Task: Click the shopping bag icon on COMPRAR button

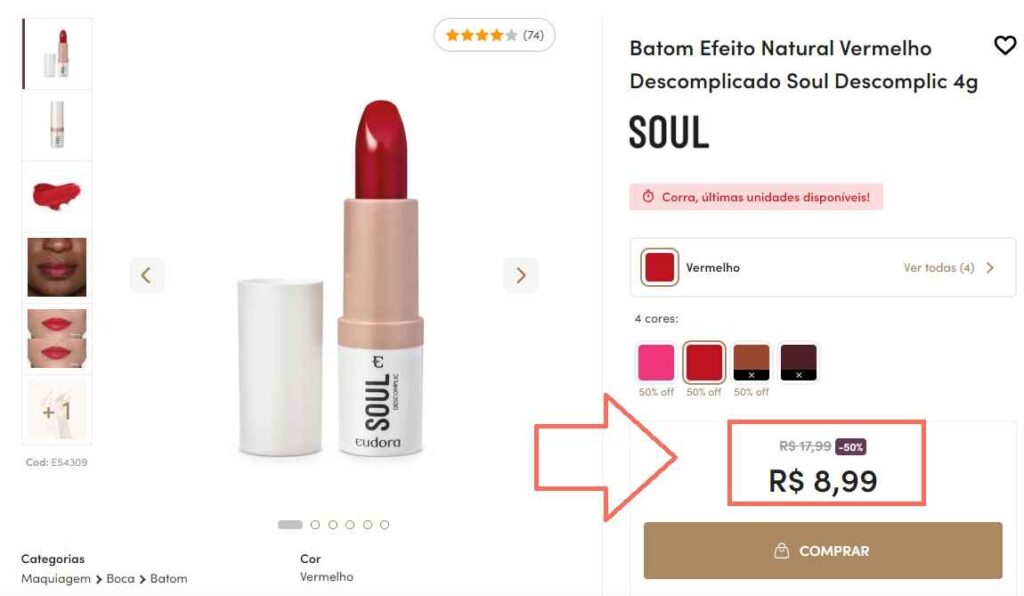Action: pyautogui.click(x=782, y=550)
